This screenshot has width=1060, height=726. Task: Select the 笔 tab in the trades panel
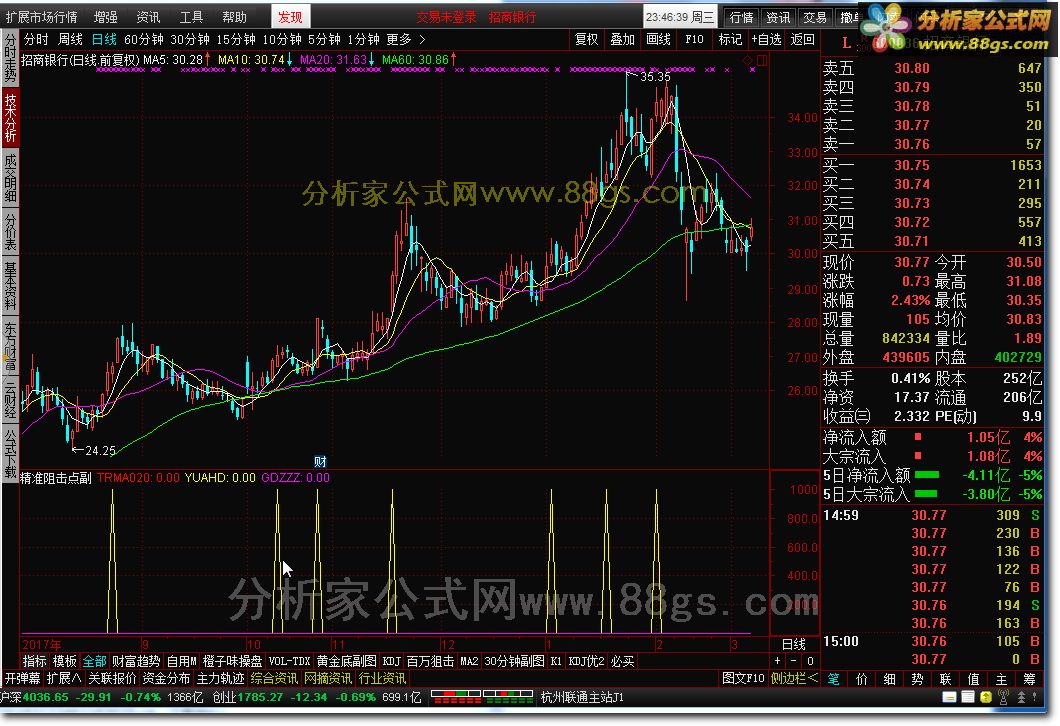tap(834, 679)
